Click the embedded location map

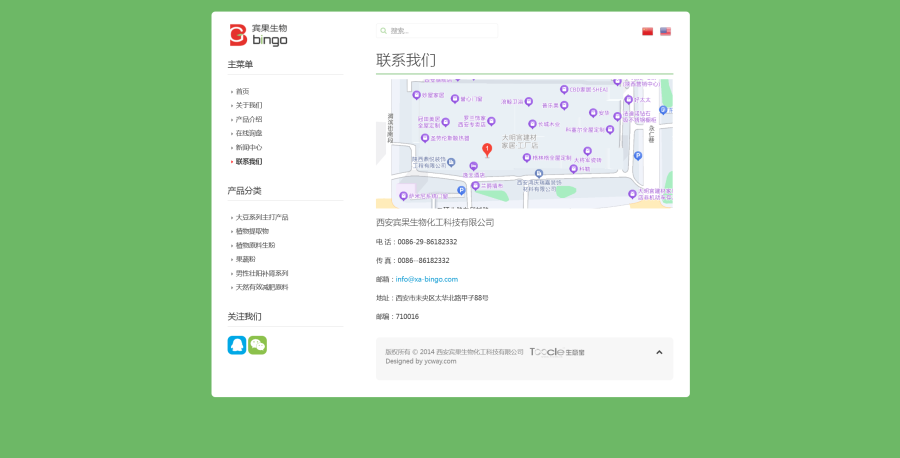point(524,143)
